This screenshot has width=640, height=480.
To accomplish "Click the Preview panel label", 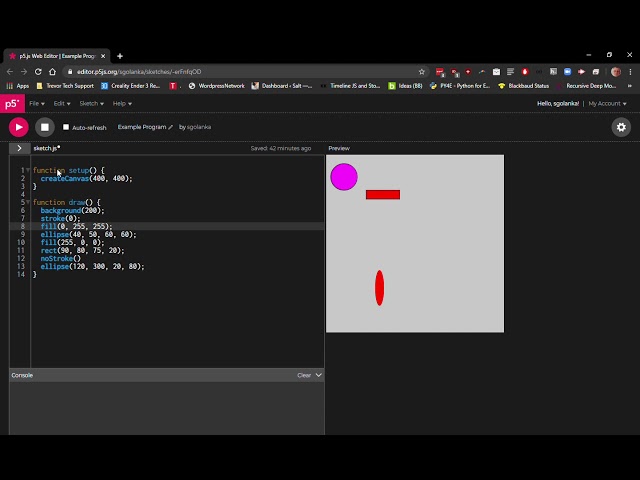I will point(339,148).
